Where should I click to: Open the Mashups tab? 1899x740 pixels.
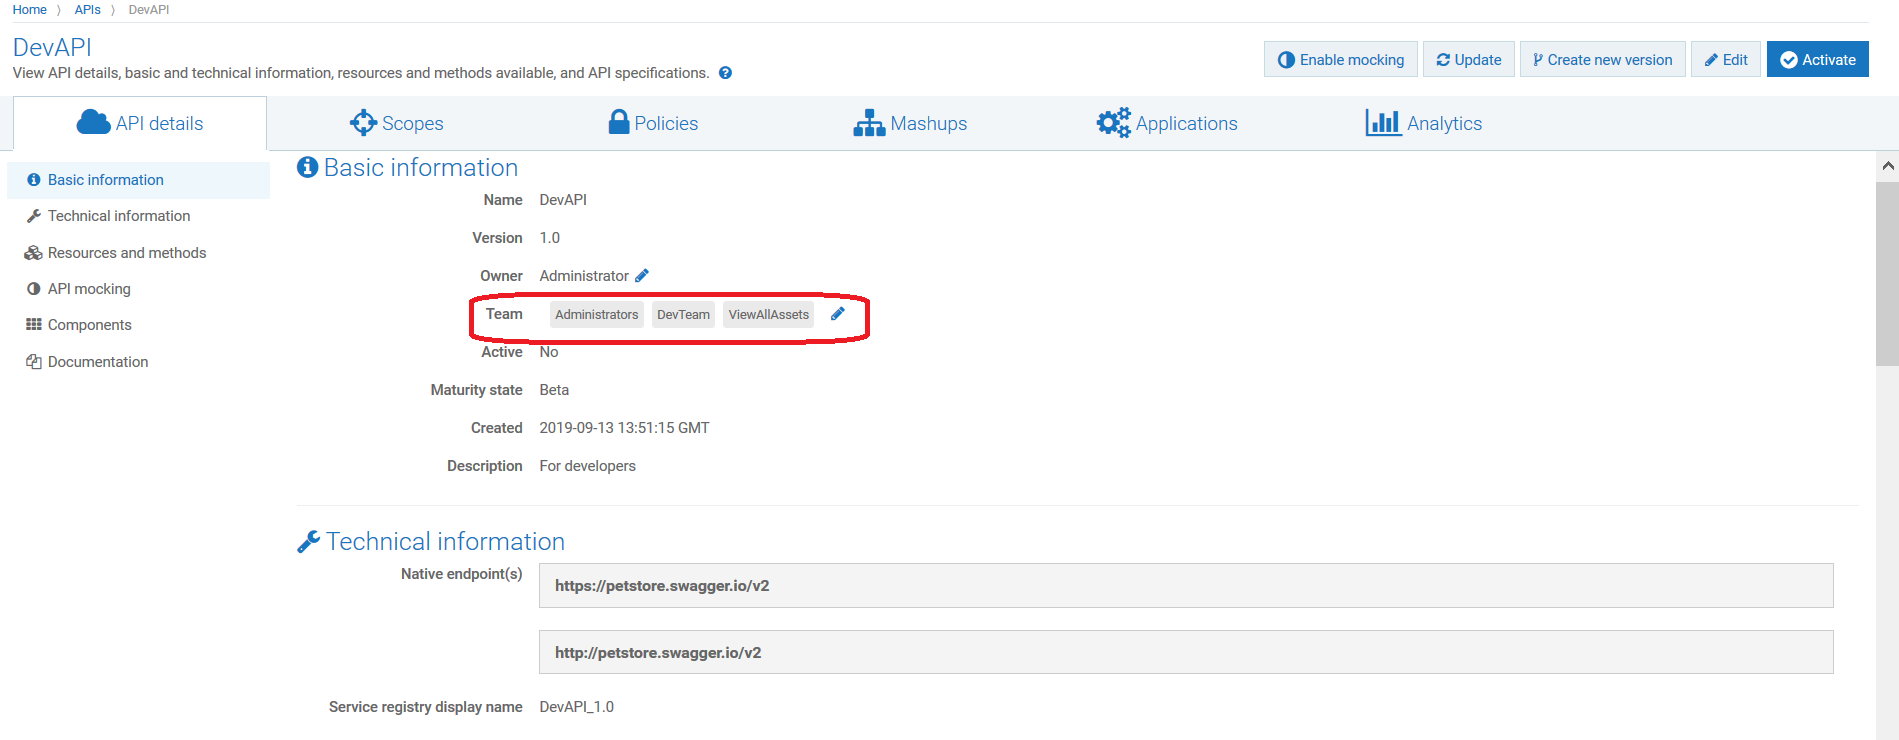pyautogui.click(x=910, y=123)
